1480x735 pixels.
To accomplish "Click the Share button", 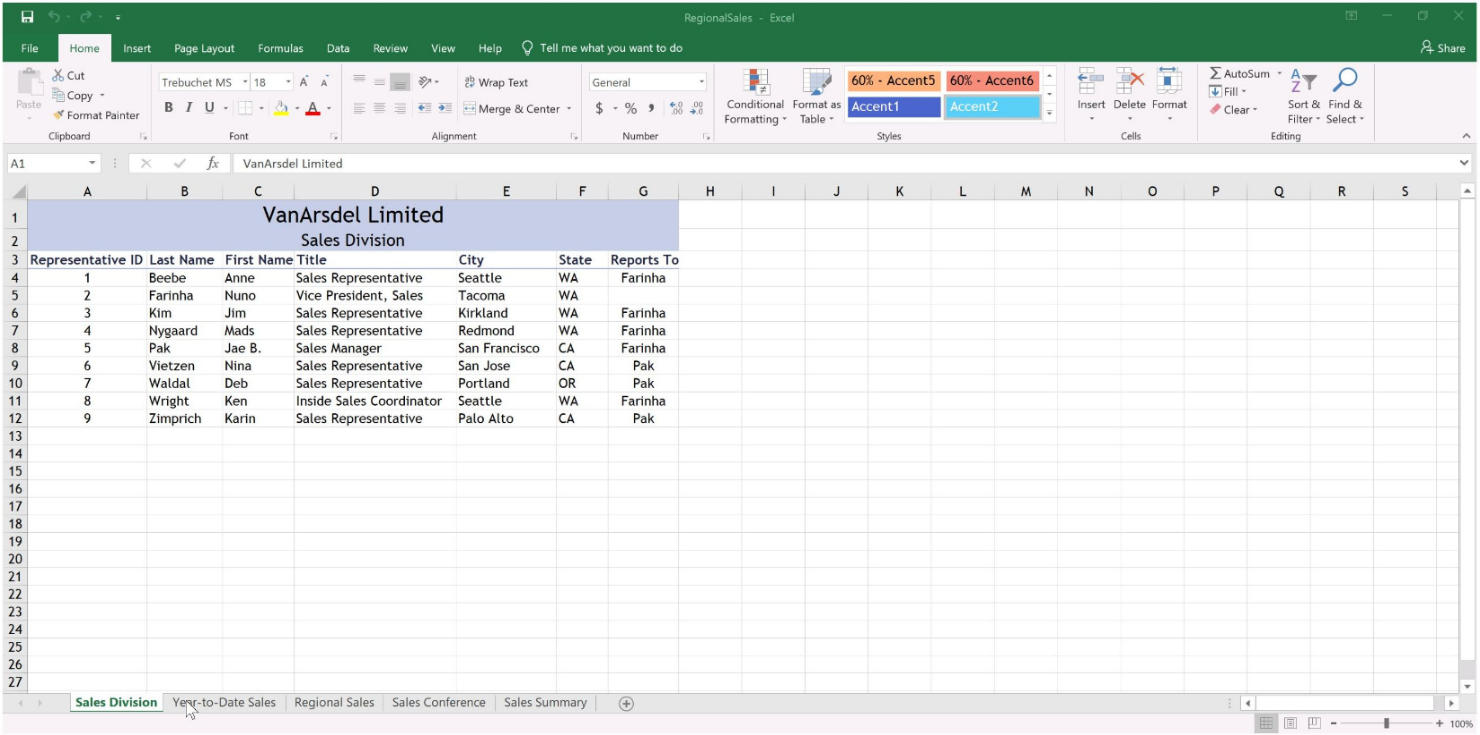I will (1443, 48).
